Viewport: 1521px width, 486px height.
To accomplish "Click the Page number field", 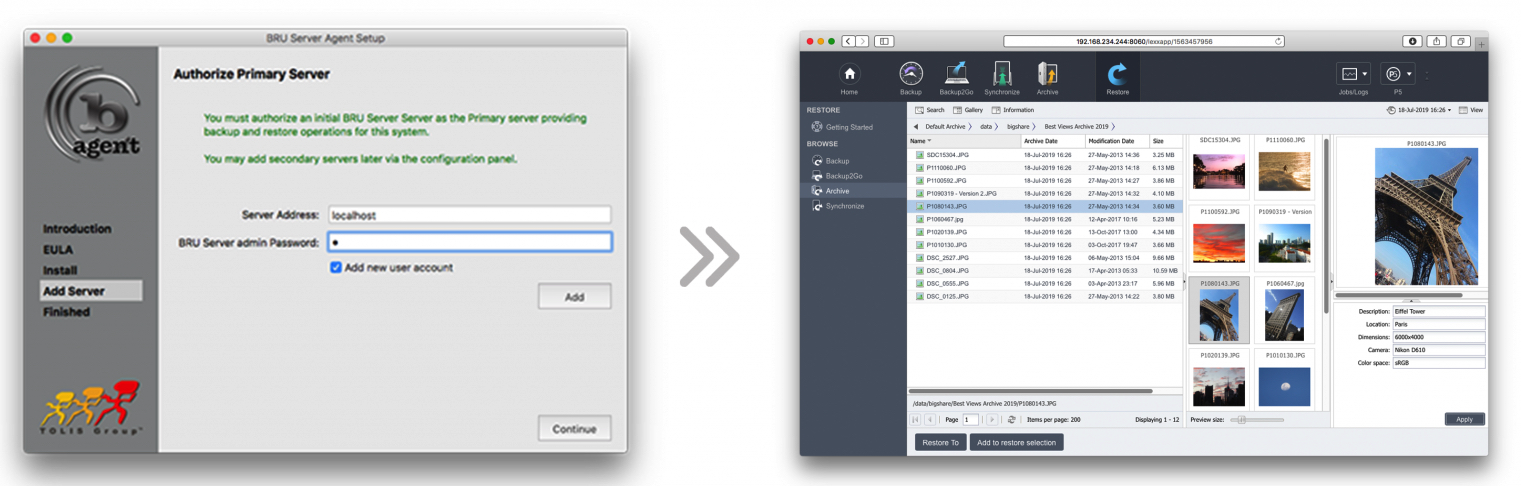I will click(x=970, y=420).
